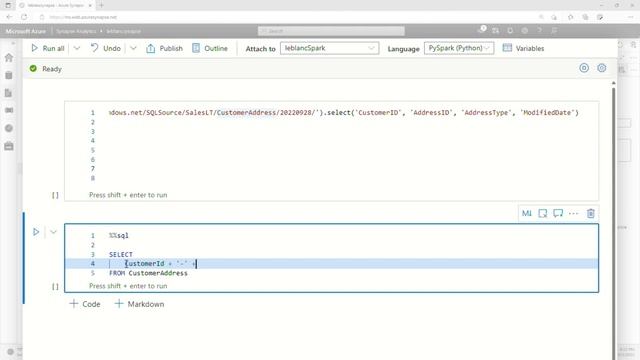Viewport: 640px width, 360px height.
Task: Open a new browser tab with plus
Action: (x=102, y=5)
